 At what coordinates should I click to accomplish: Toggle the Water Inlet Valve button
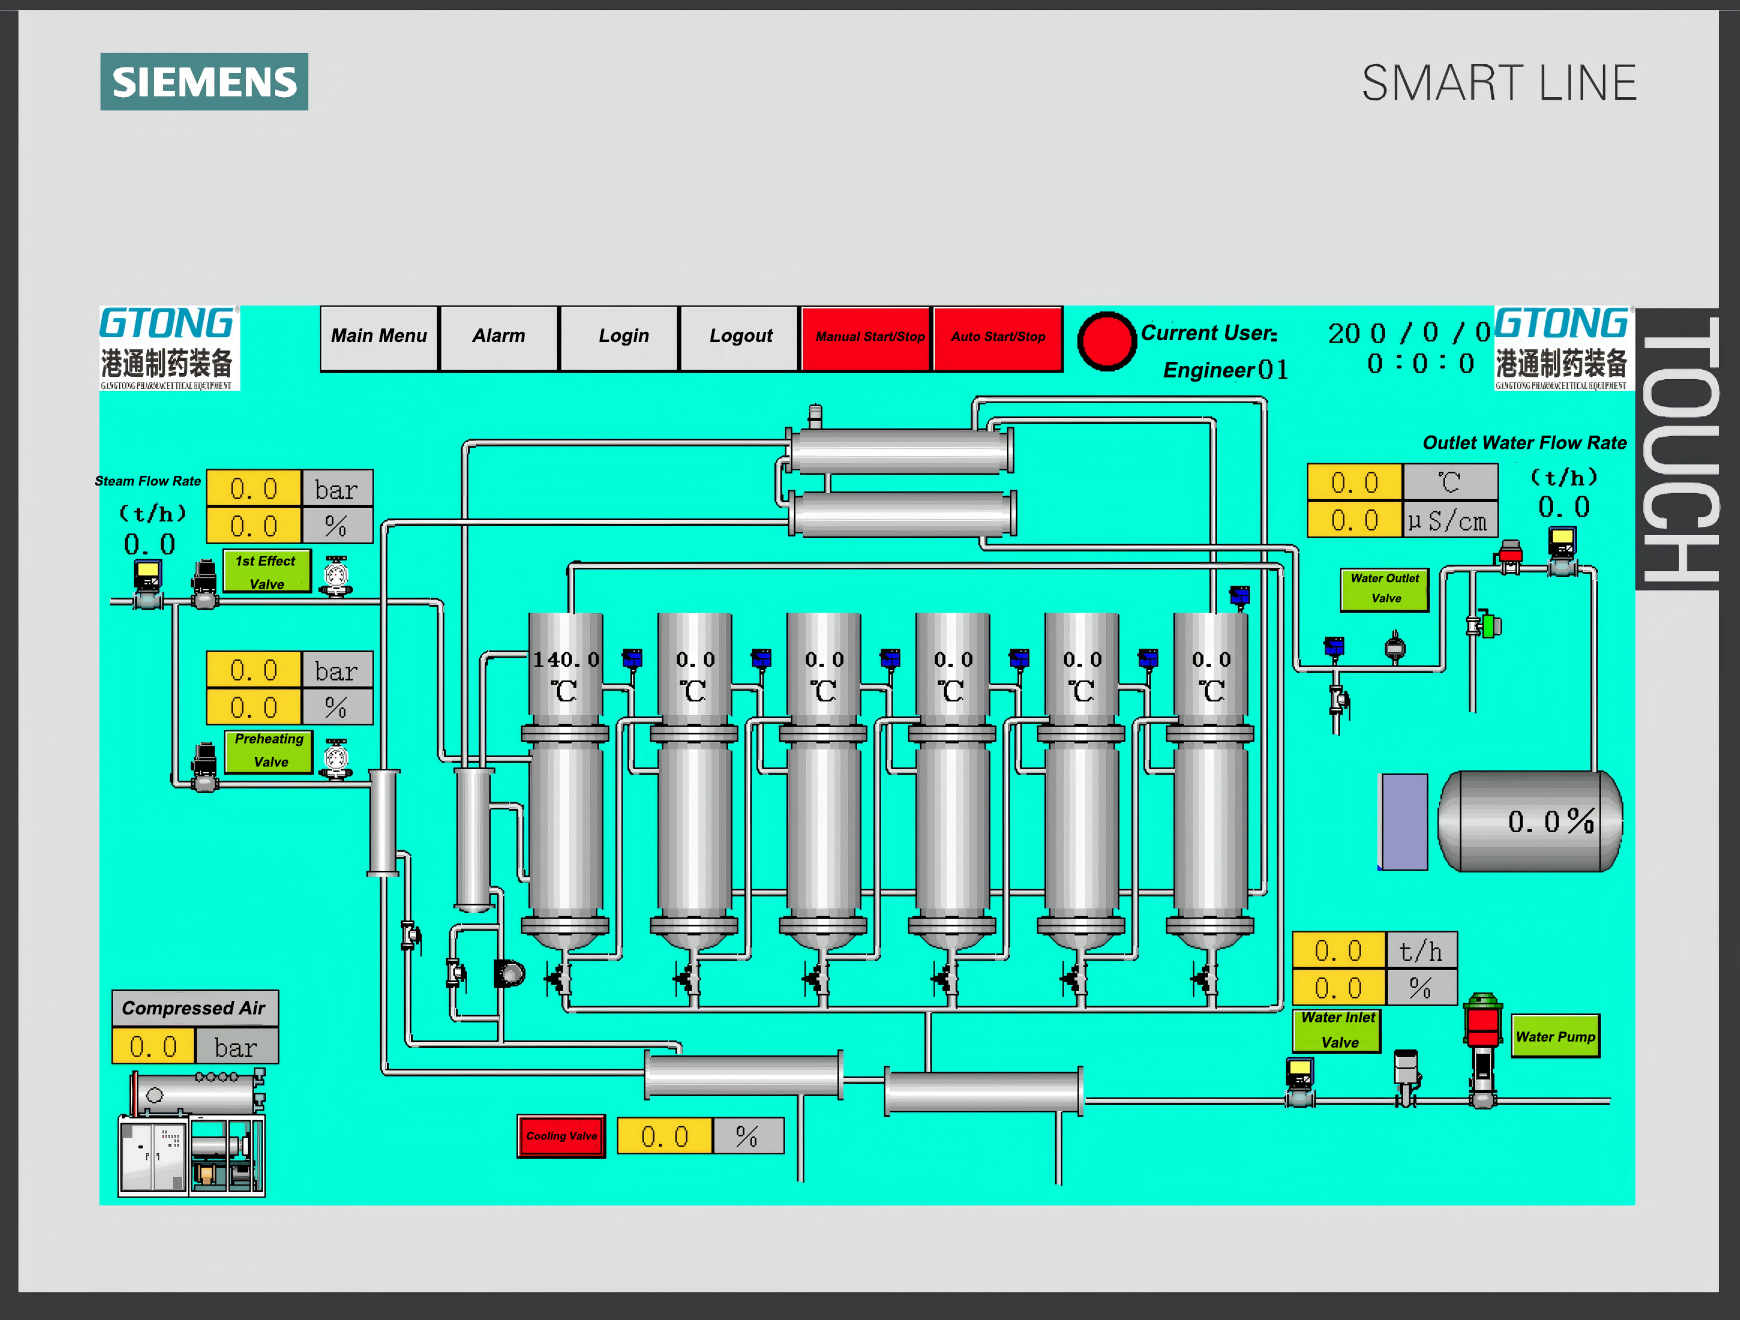(x=1338, y=1030)
